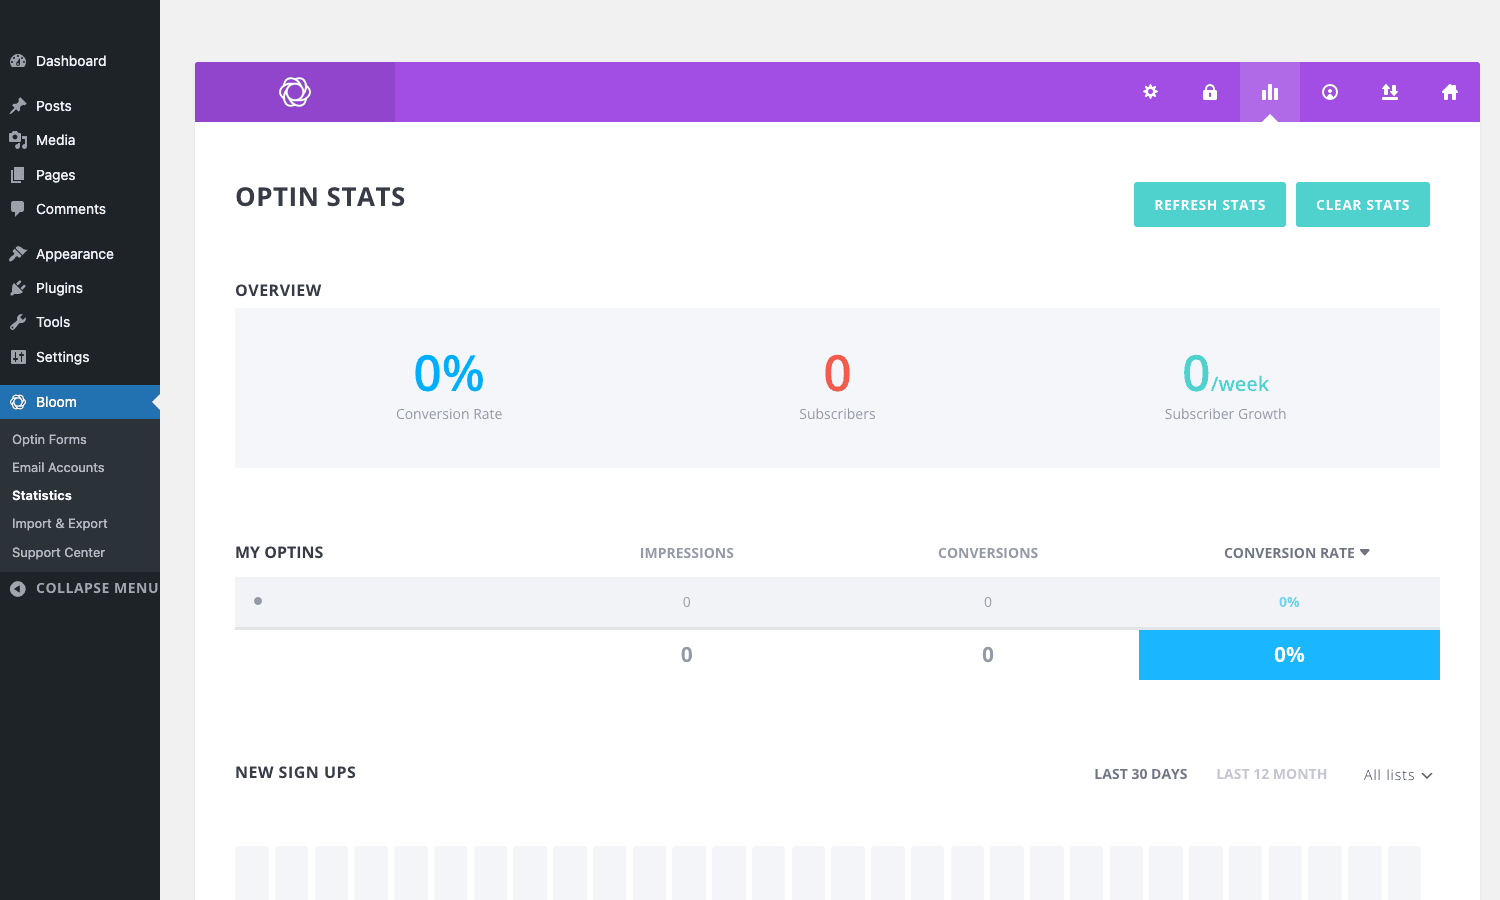Click the Settings sliders icon in sidebar
The width and height of the screenshot is (1500, 900).
point(18,357)
